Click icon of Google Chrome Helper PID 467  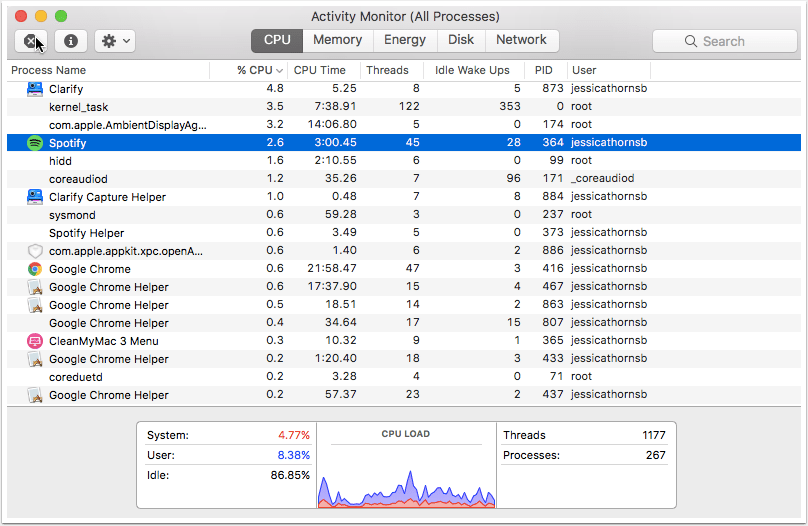(x=35, y=287)
